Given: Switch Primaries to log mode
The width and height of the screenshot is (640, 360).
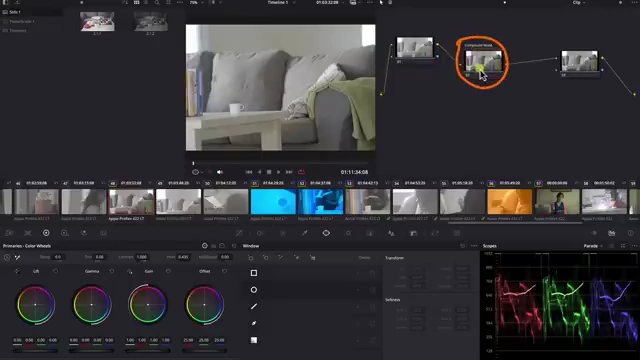Looking at the screenshot, I should click(222, 246).
